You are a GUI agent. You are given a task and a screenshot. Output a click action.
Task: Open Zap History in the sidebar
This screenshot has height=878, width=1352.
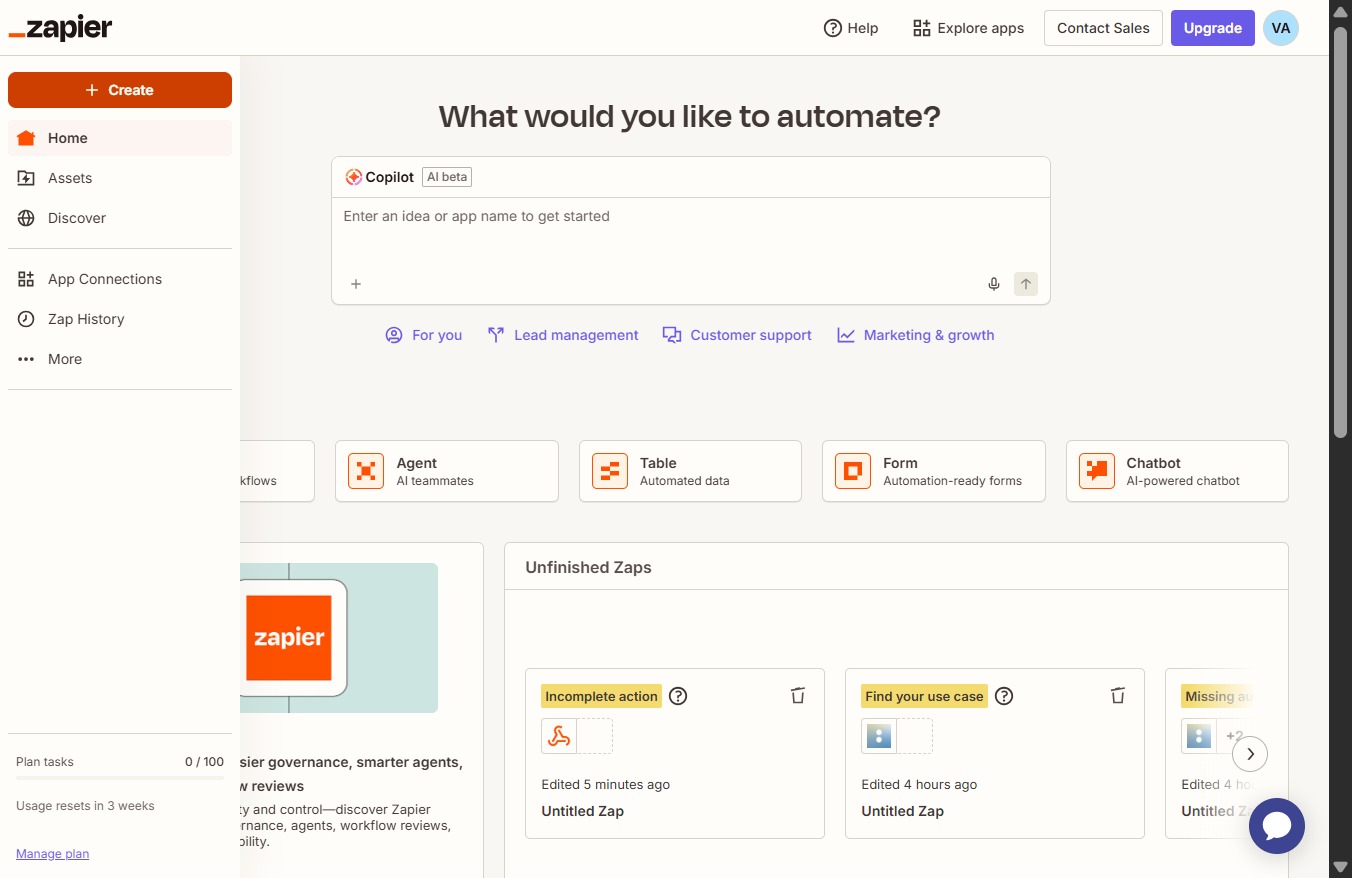[120, 319]
